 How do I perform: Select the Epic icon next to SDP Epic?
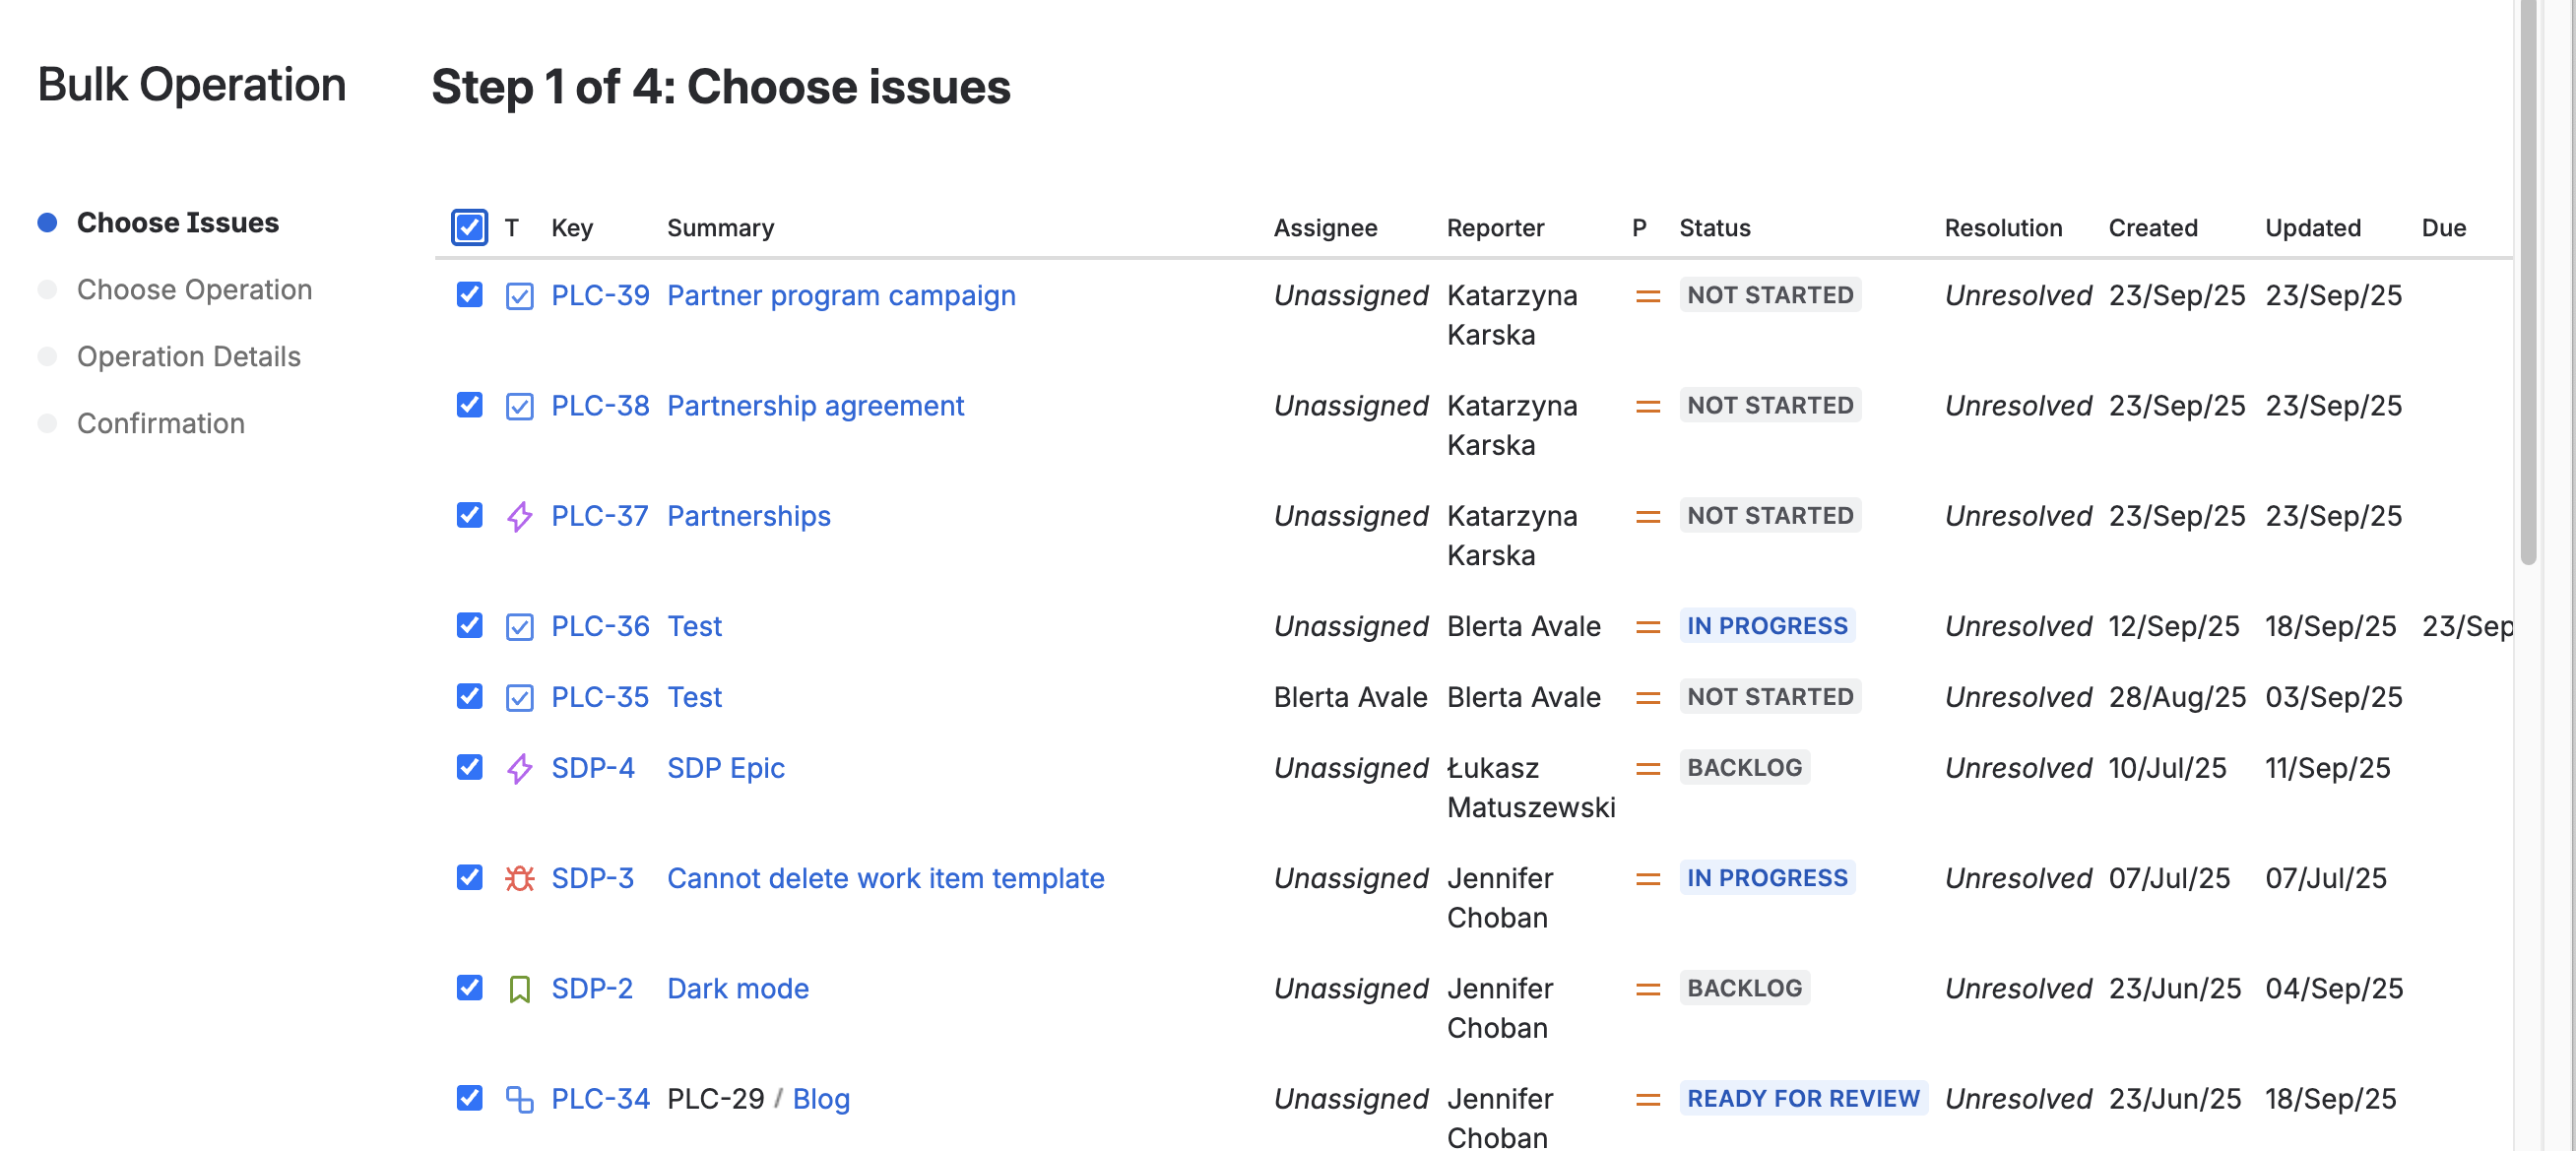click(x=519, y=768)
